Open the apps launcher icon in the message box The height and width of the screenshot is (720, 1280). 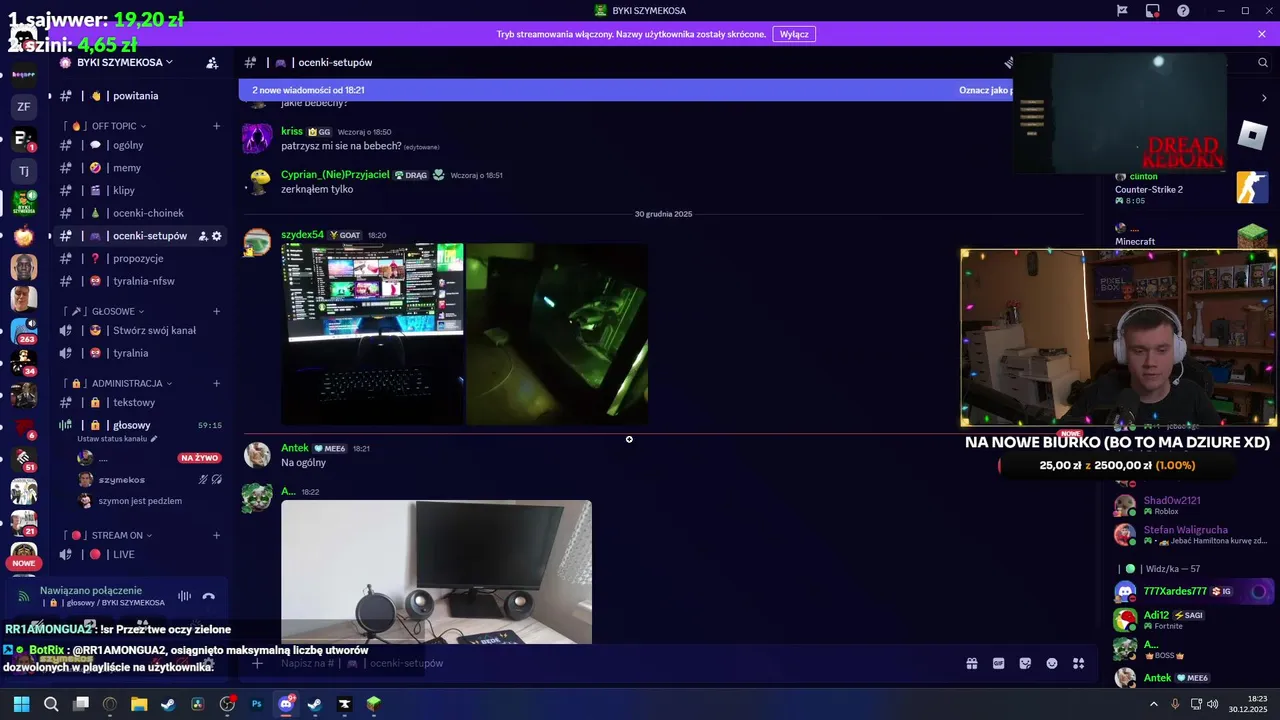point(1079,663)
